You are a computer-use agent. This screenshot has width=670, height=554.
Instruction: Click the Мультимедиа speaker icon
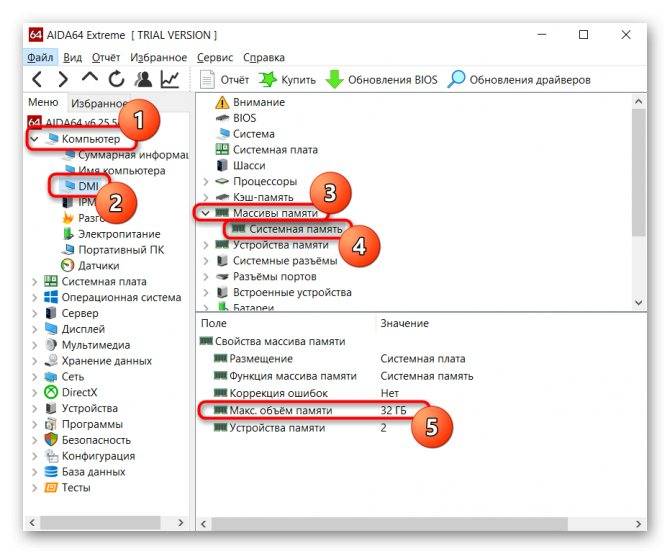click(51, 345)
